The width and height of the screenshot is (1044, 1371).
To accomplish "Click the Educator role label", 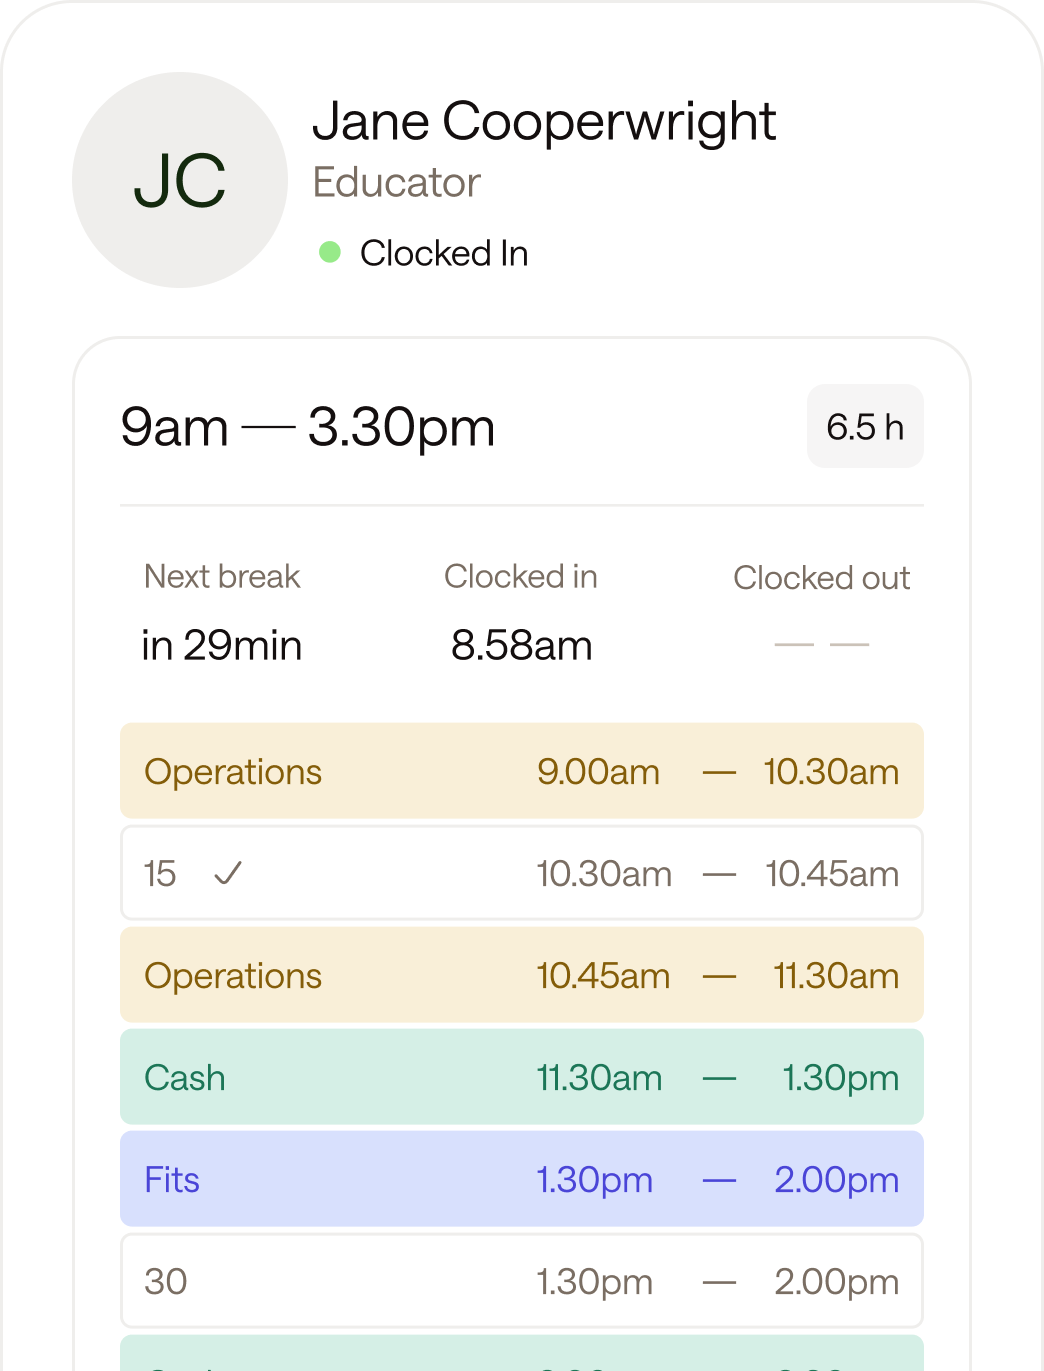I will (x=397, y=183).
